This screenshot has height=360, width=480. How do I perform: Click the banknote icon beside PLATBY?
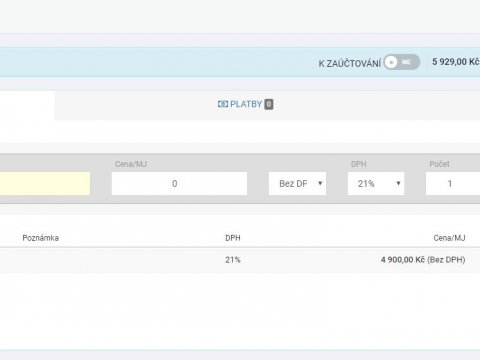click(x=223, y=104)
